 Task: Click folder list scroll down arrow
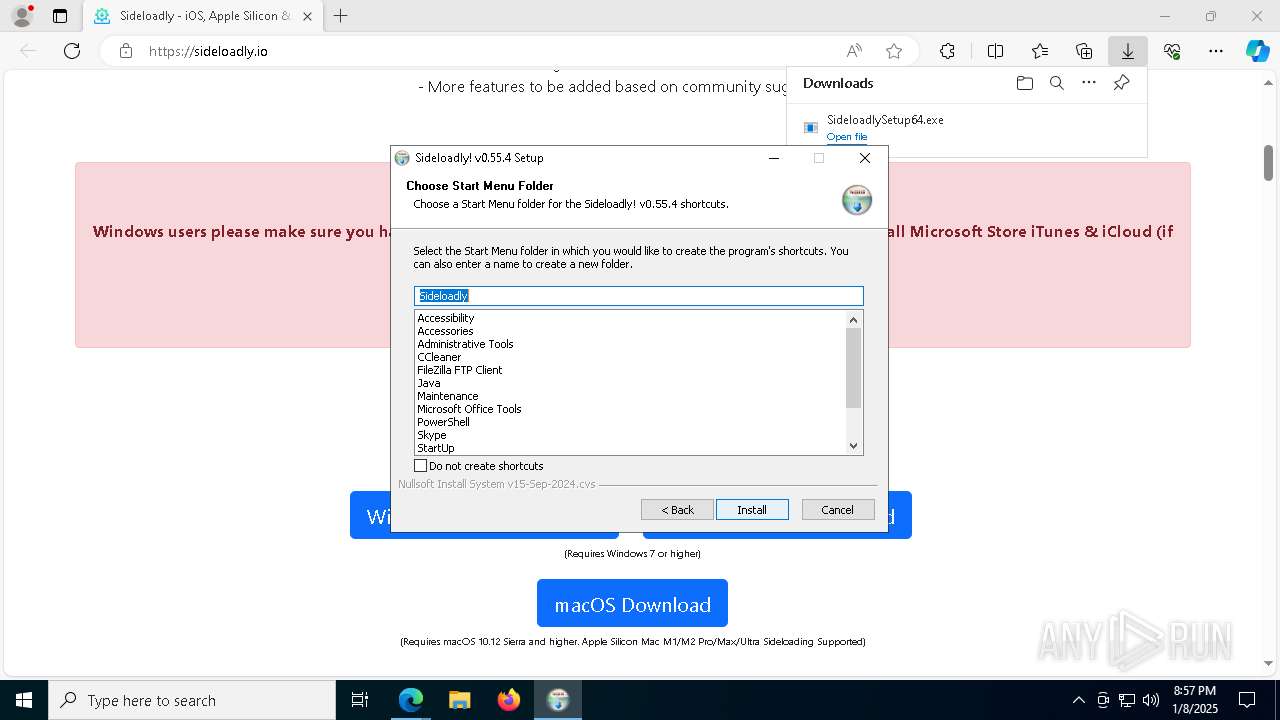click(x=853, y=446)
